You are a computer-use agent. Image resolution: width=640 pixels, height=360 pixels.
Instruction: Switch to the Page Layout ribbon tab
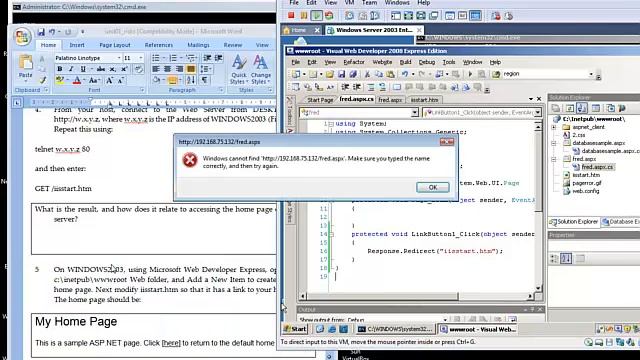click(115, 45)
